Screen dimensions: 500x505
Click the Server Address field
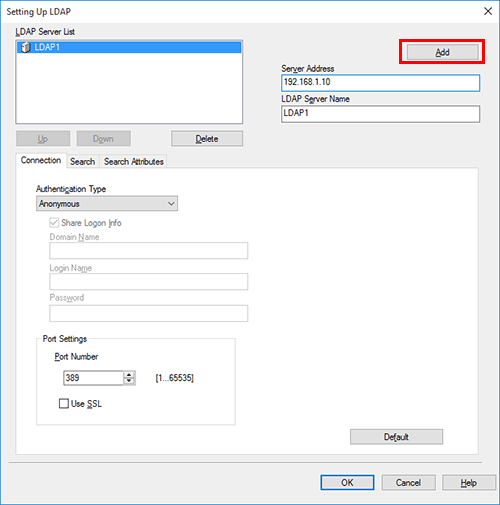[381, 83]
